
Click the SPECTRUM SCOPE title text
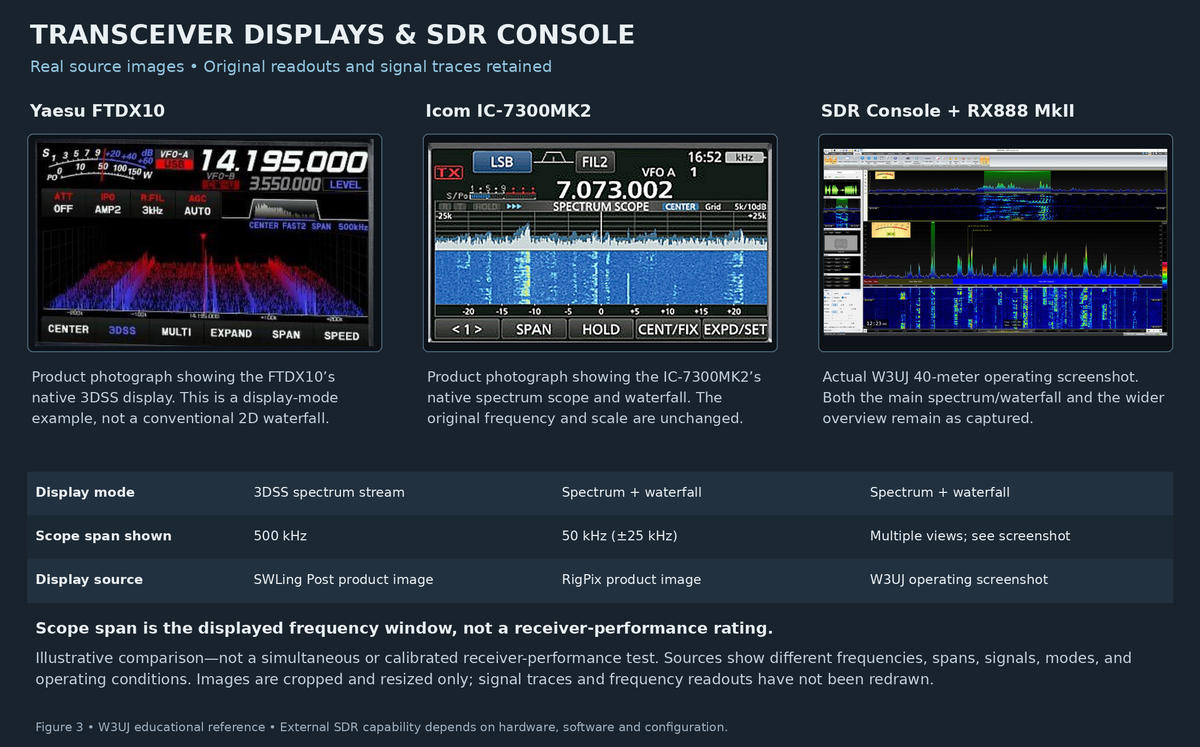coord(601,207)
